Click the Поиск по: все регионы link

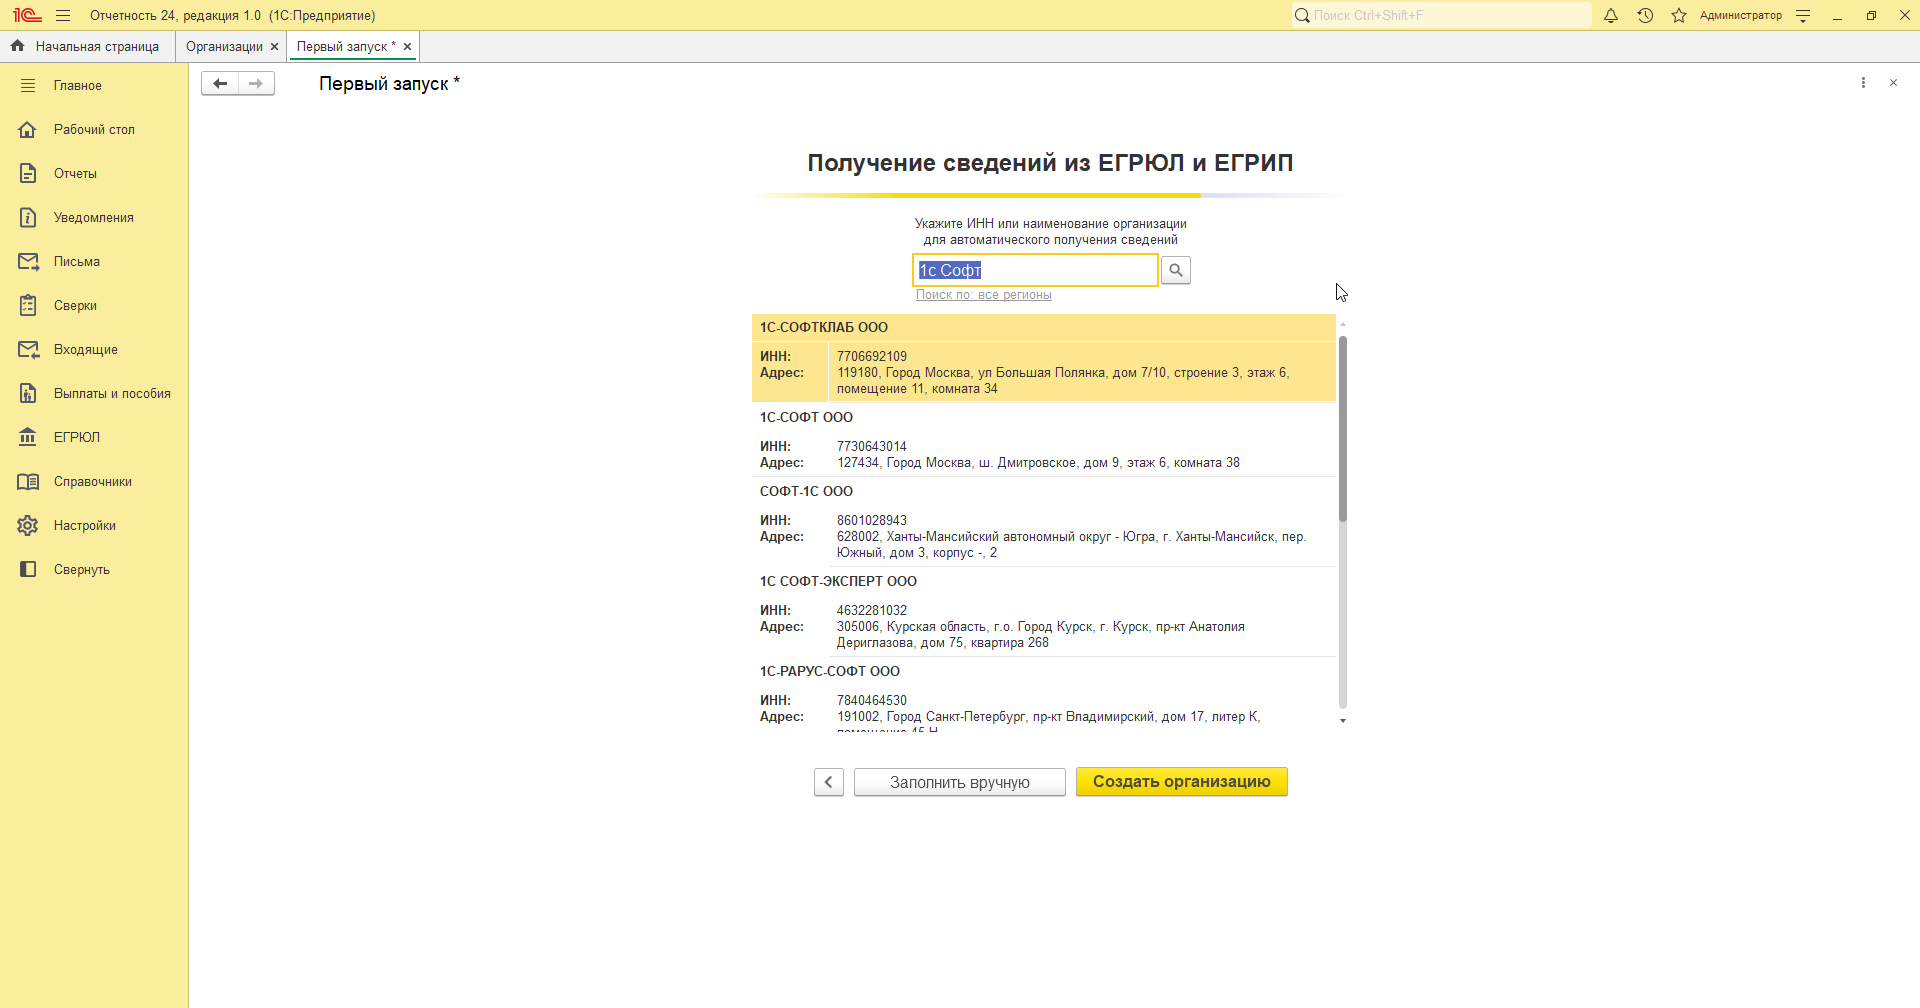tap(984, 295)
